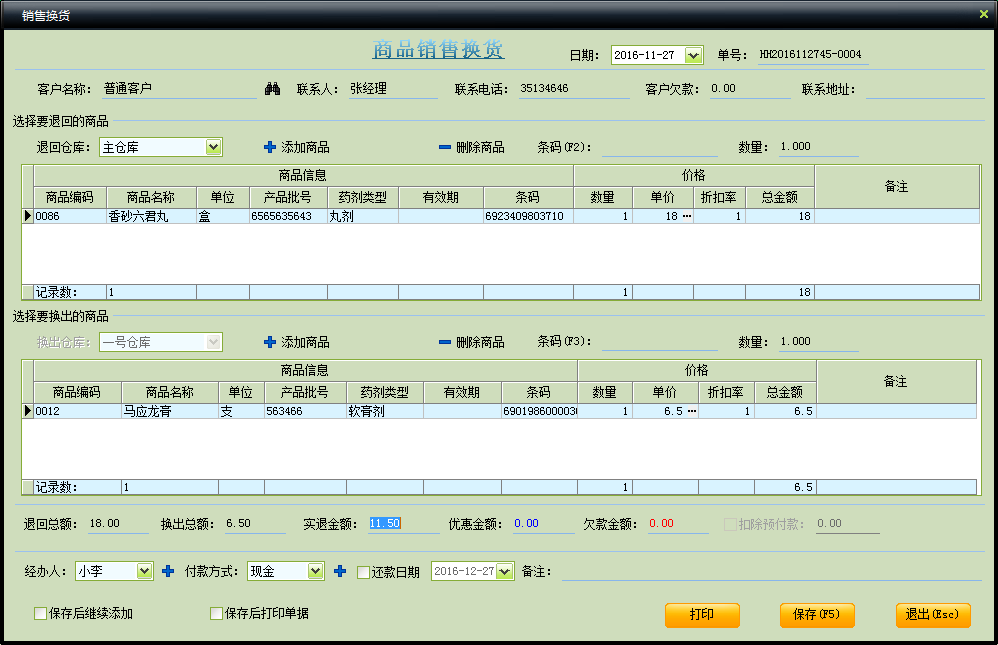Close the 销售换货 window
Viewport: 998px width, 645px height.
tap(983, 13)
